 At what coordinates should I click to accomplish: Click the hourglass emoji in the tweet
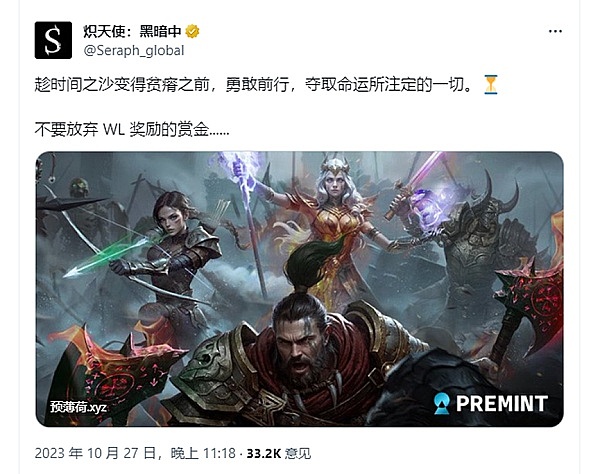point(491,85)
